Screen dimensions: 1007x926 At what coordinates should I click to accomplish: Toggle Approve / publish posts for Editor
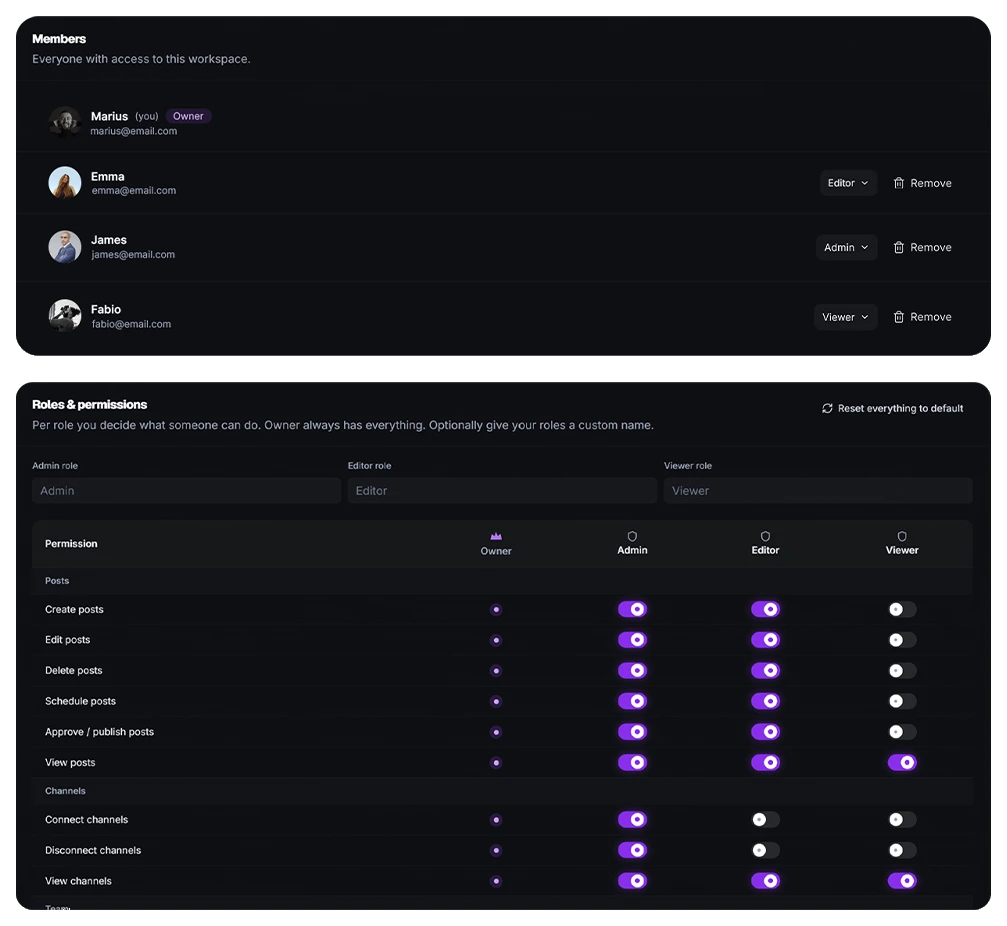[x=765, y=731]
